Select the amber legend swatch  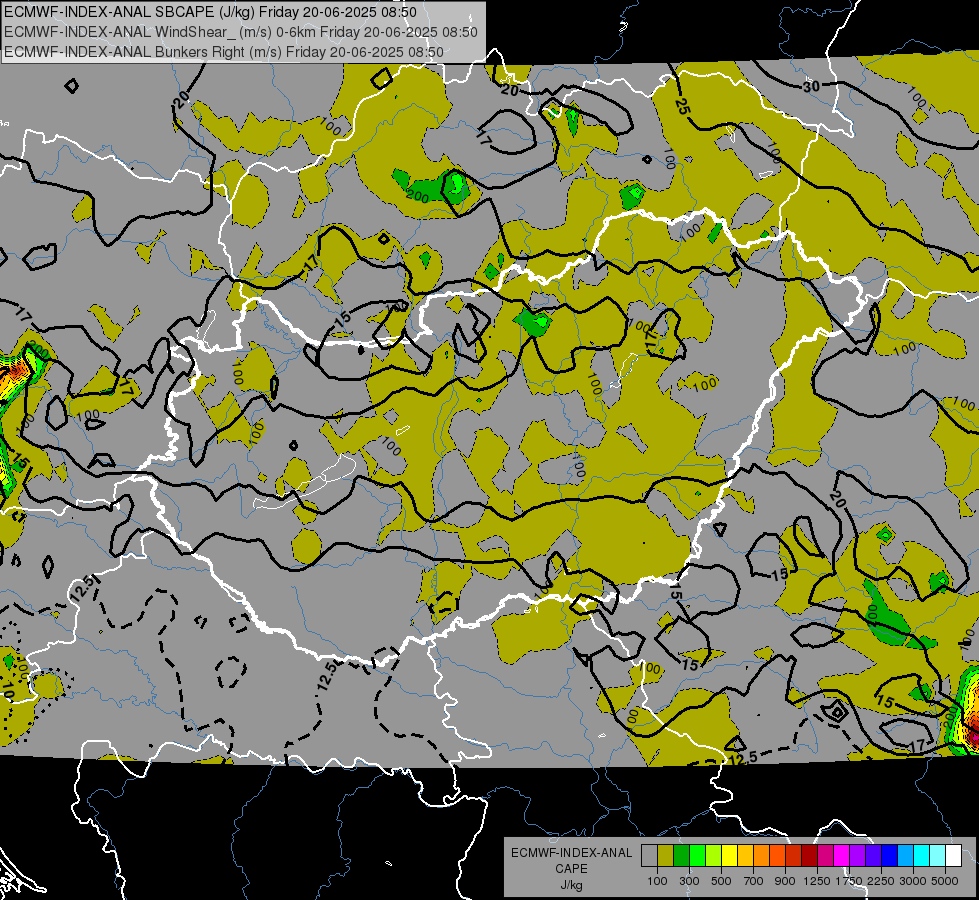pyautogui.click(x=745, y=855)
